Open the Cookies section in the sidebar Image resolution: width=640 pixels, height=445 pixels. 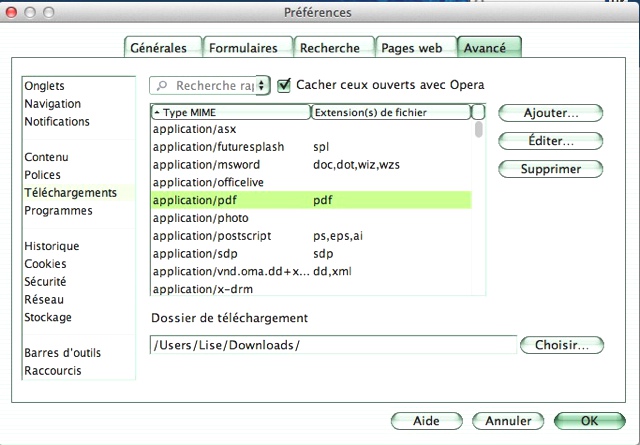tap(45, 264)
